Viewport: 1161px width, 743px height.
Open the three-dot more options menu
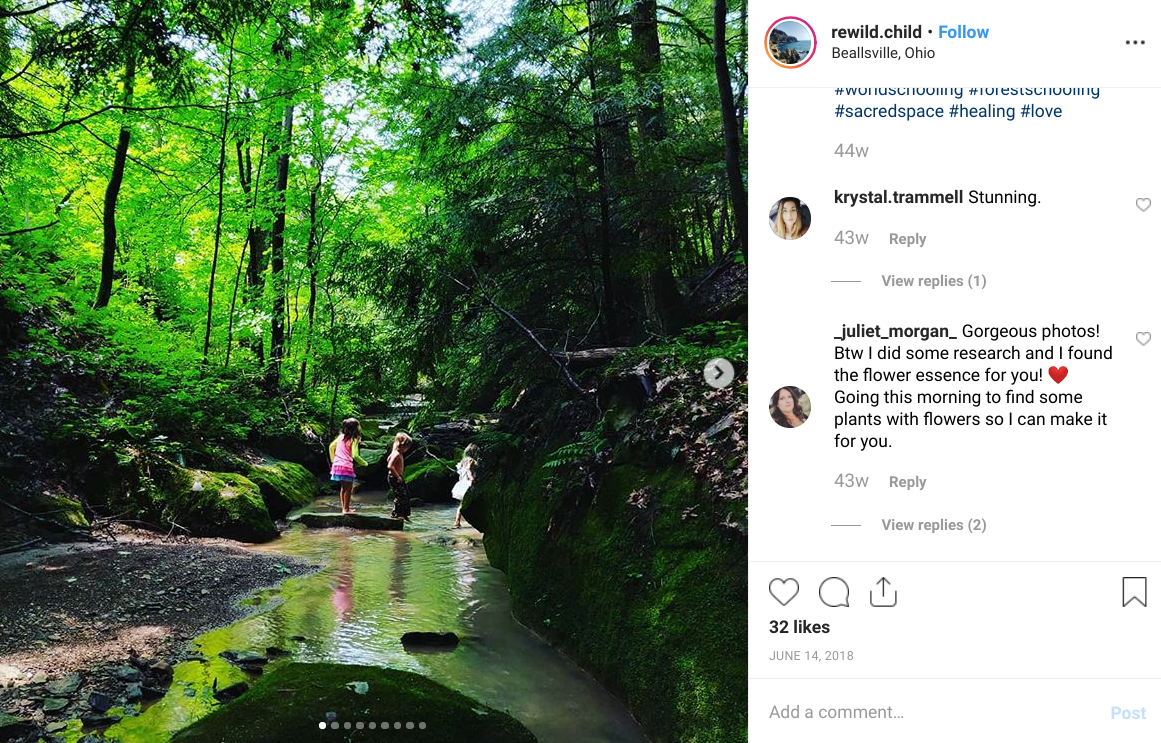[1135, 43]
